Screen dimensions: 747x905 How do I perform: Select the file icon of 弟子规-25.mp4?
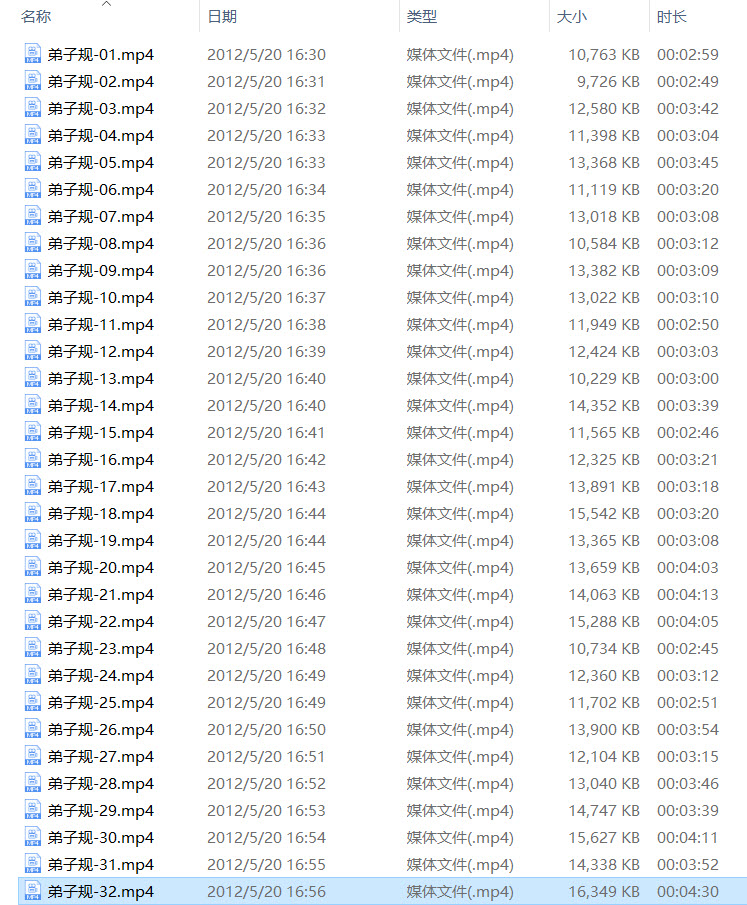tap(32, 702)
